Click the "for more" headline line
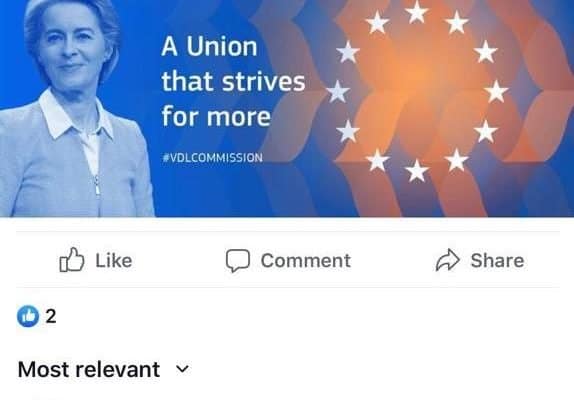This screenshot has width=574, height=400. [x=216, y=116]
